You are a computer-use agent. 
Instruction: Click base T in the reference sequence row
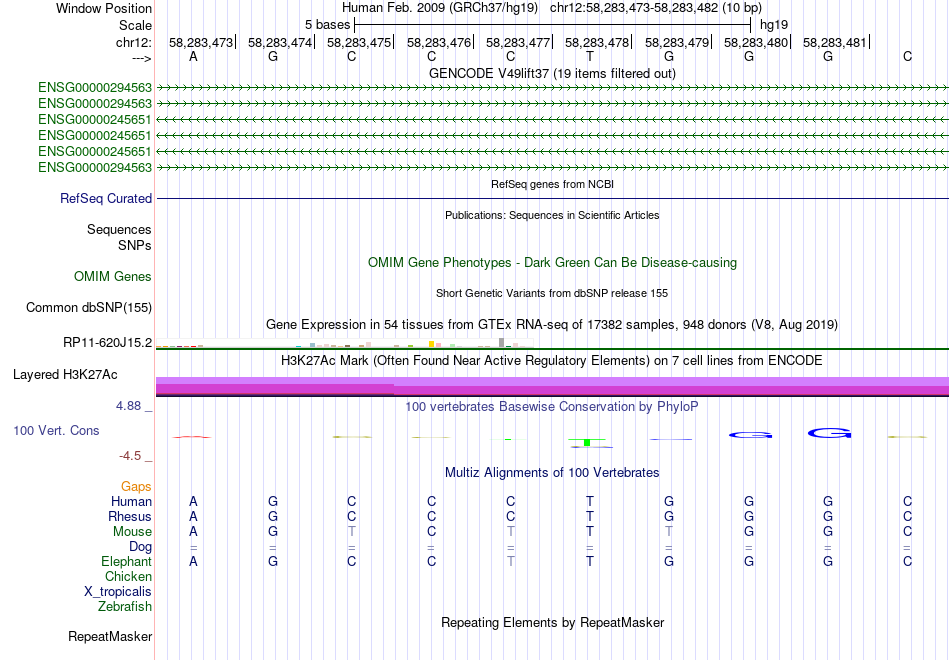pyautogui.click(x=590, y=56)
